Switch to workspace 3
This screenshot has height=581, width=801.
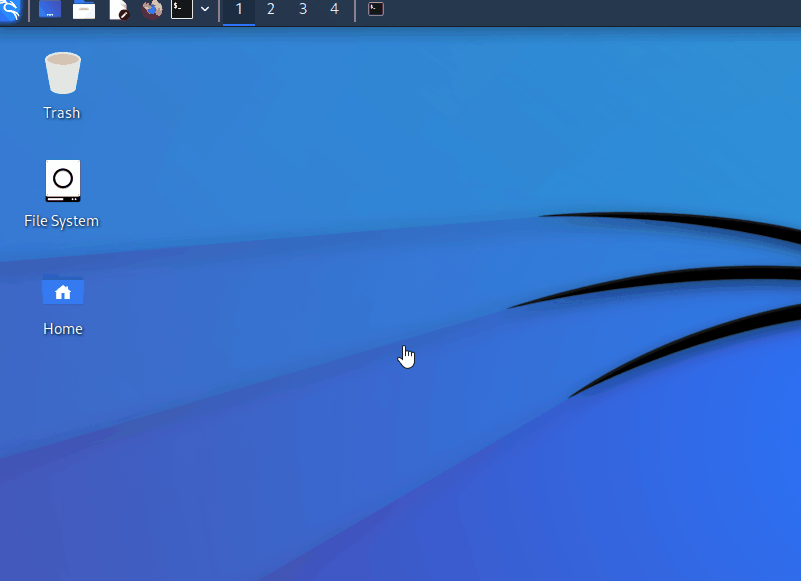point(302,10)
